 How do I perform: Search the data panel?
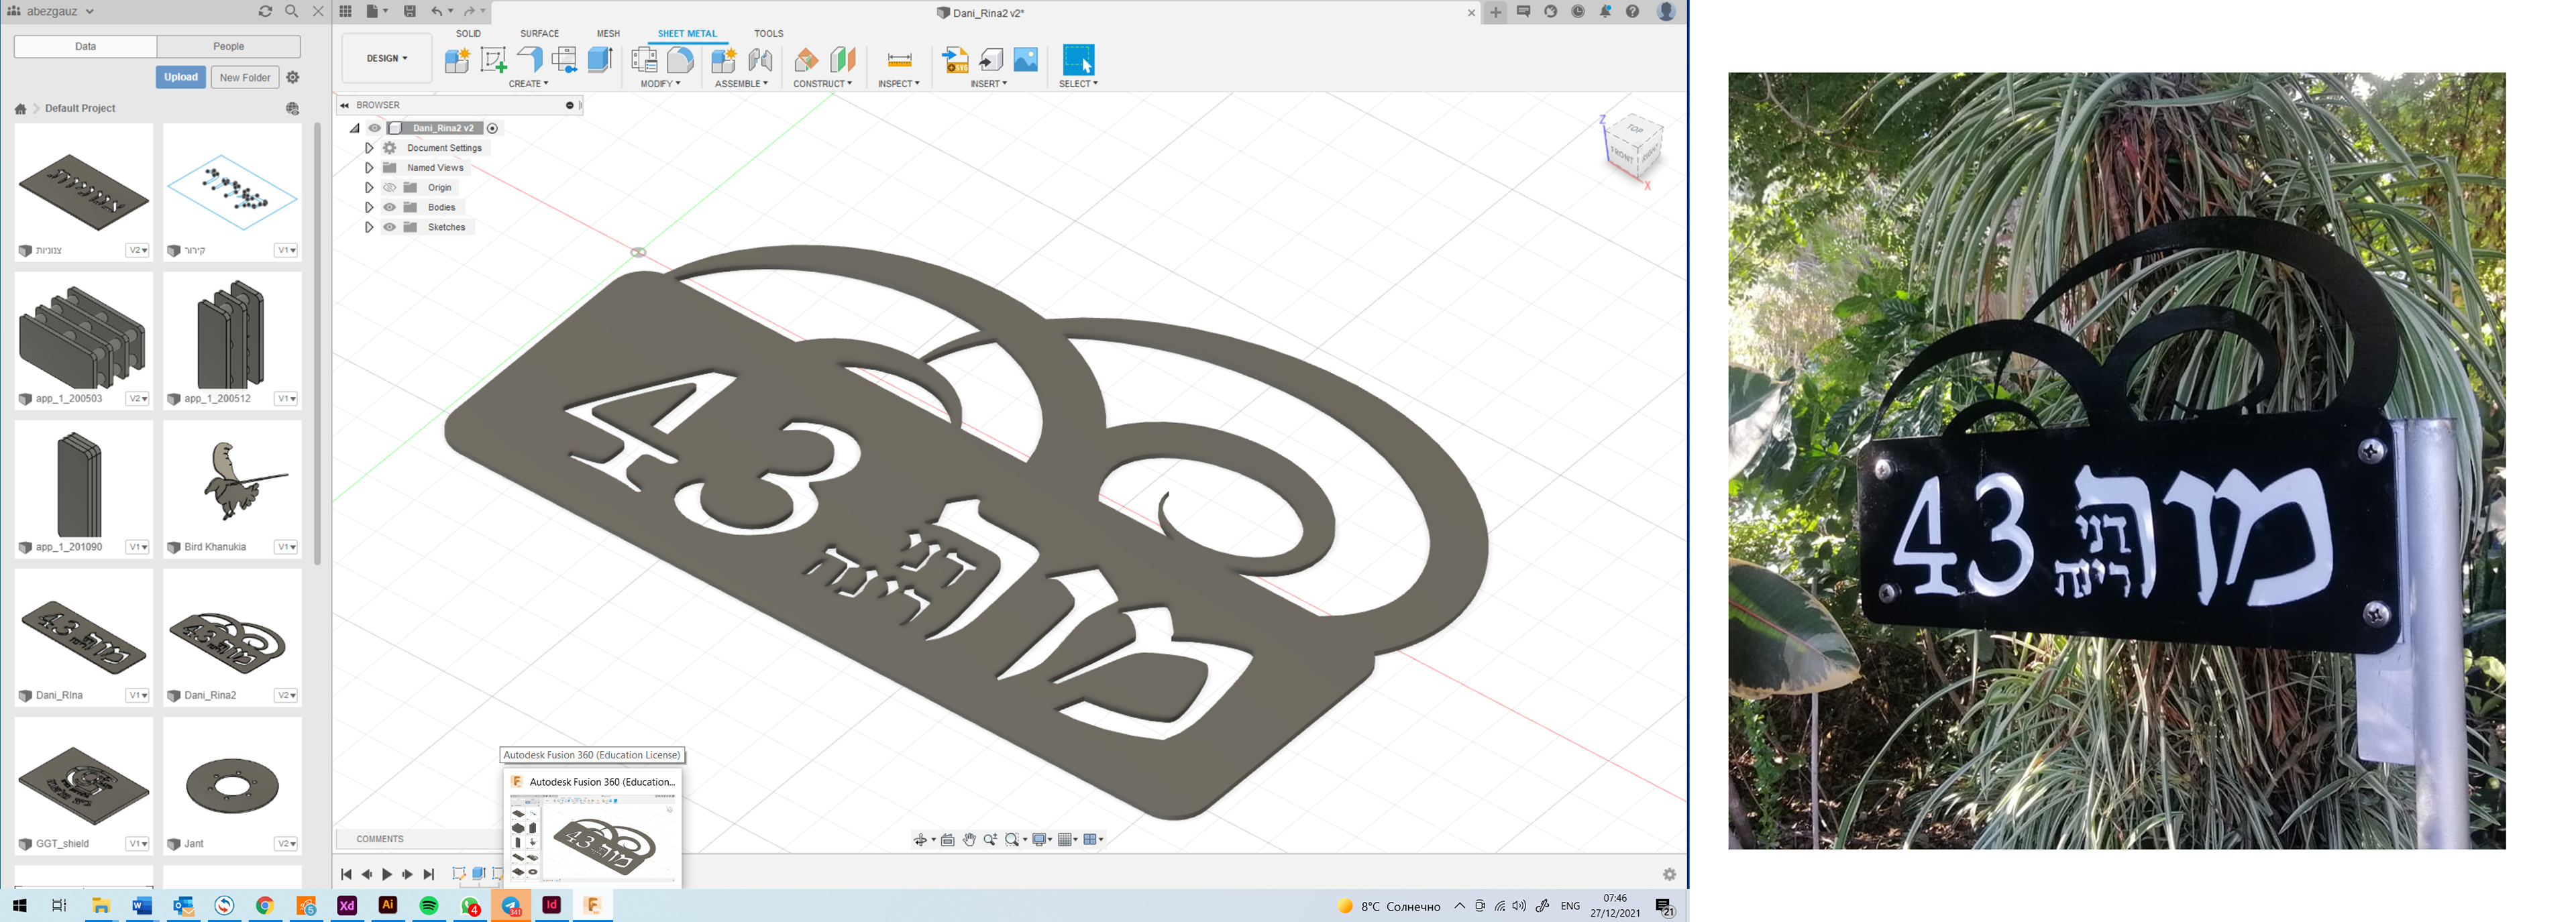(x=291, y=11)
